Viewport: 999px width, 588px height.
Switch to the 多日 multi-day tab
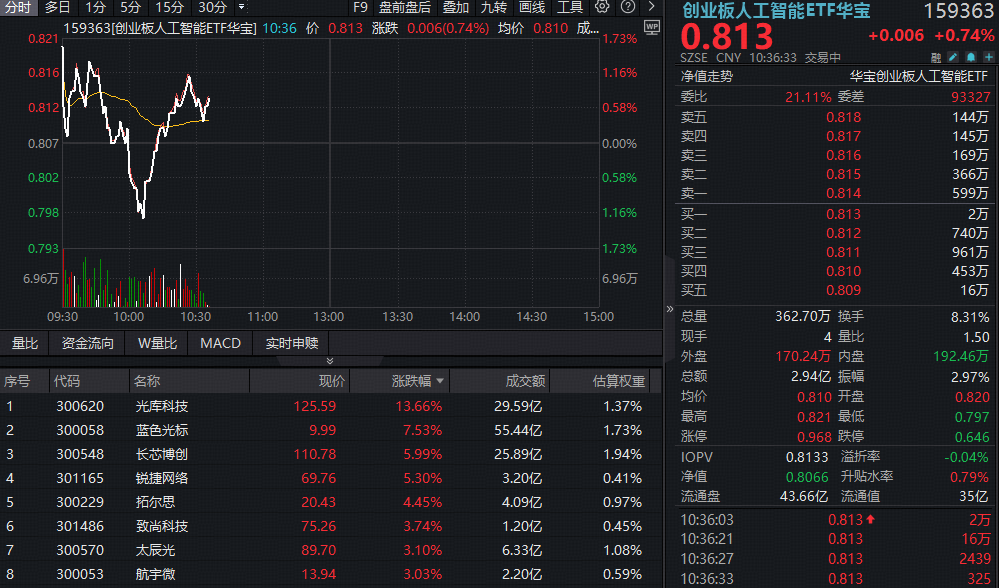tap(57, 7)
